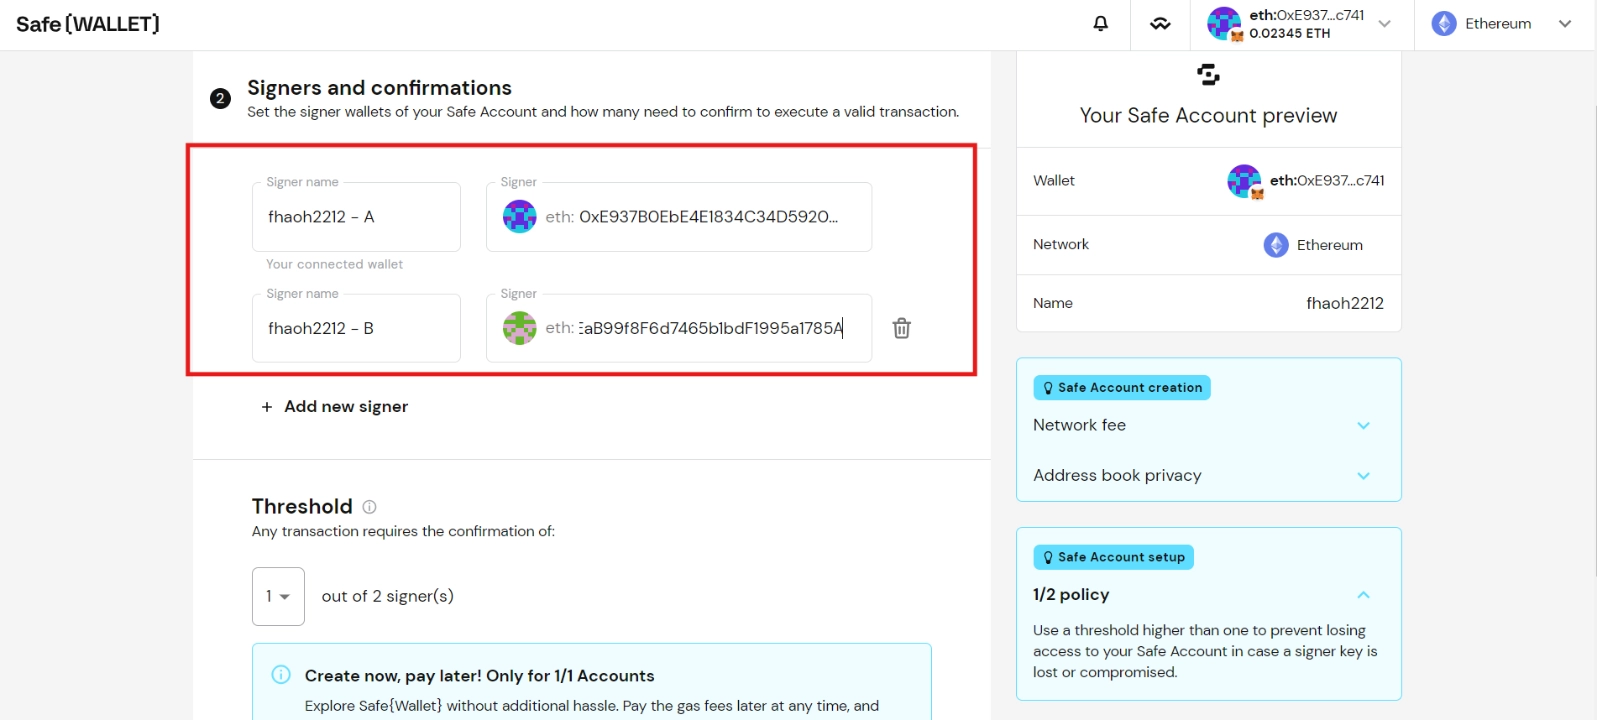
Task: Expand the connected wallet dropdown chevron
Action: 1384,24
